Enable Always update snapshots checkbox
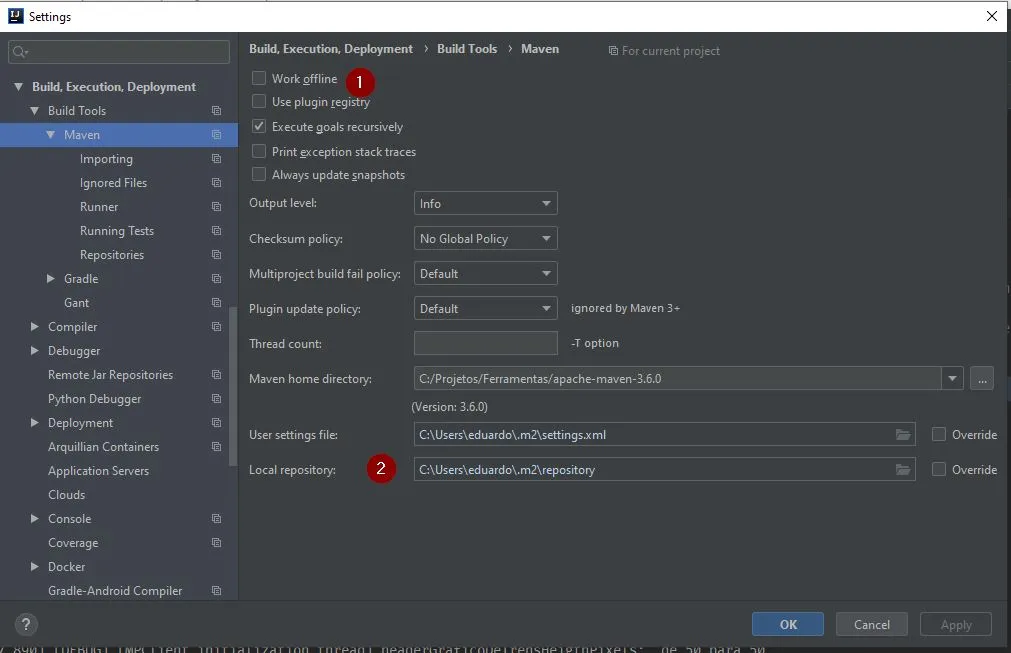Image resolution: width=1011 pixels, height=653 pixels. click(x=259, y=175)
